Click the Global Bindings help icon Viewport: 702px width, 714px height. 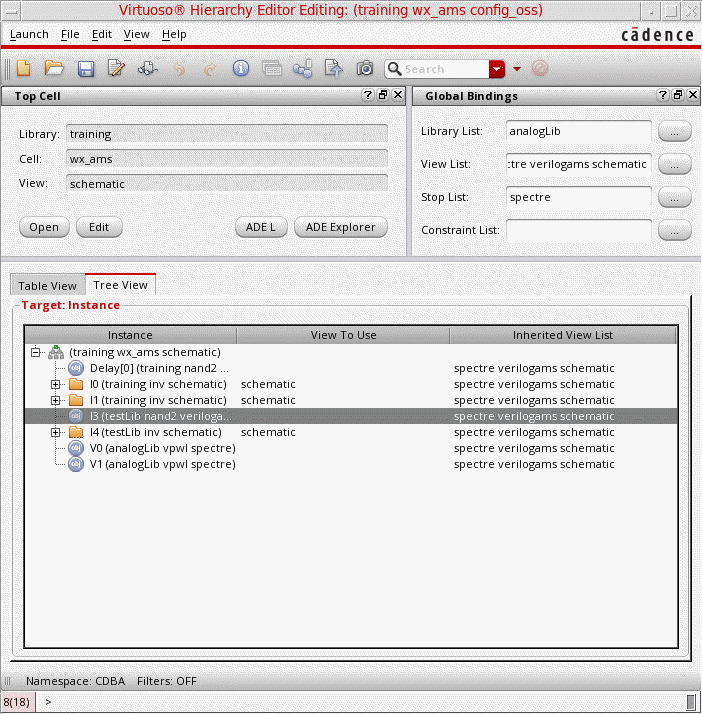point(662,95)
